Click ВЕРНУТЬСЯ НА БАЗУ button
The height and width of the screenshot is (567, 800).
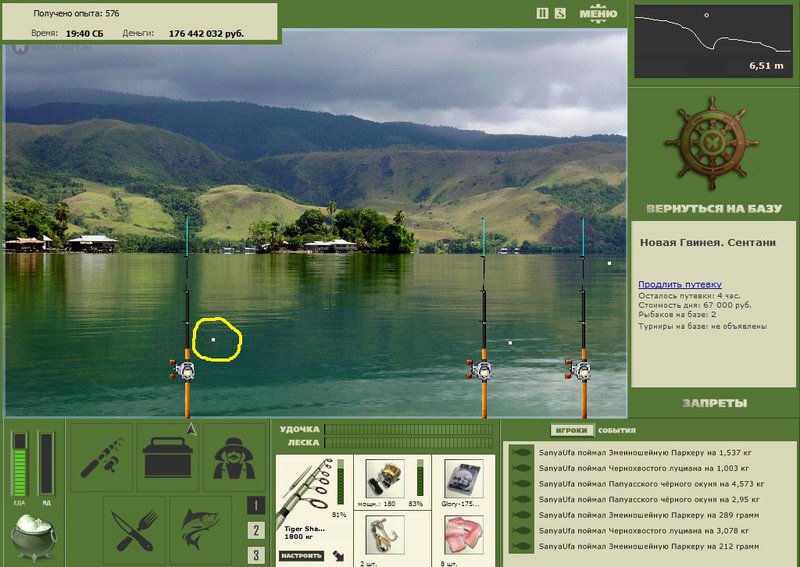(x=714, y=208)
